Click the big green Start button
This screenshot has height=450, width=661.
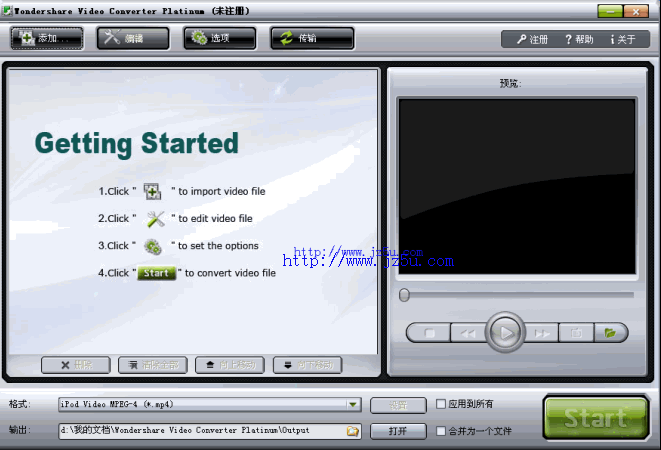pos(596,418)
